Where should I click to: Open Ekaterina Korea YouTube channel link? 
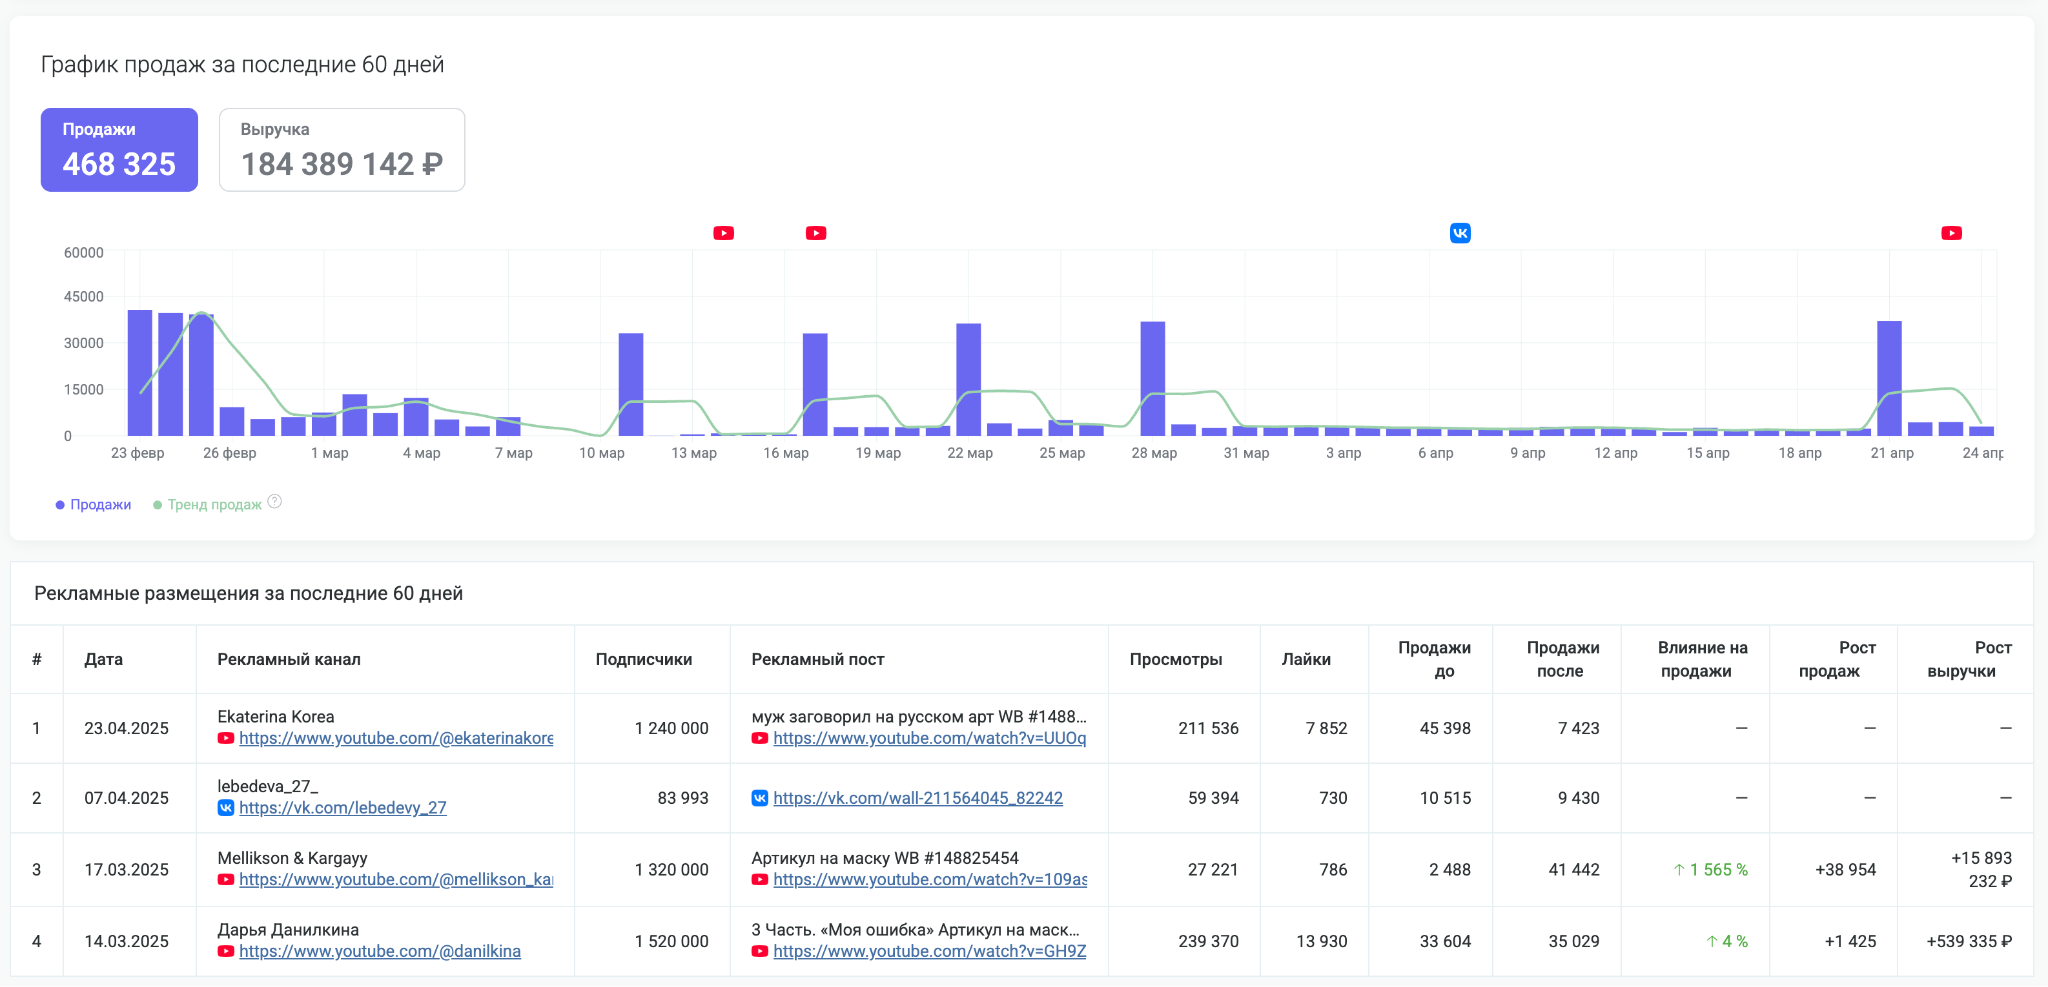tap(396, 738)
